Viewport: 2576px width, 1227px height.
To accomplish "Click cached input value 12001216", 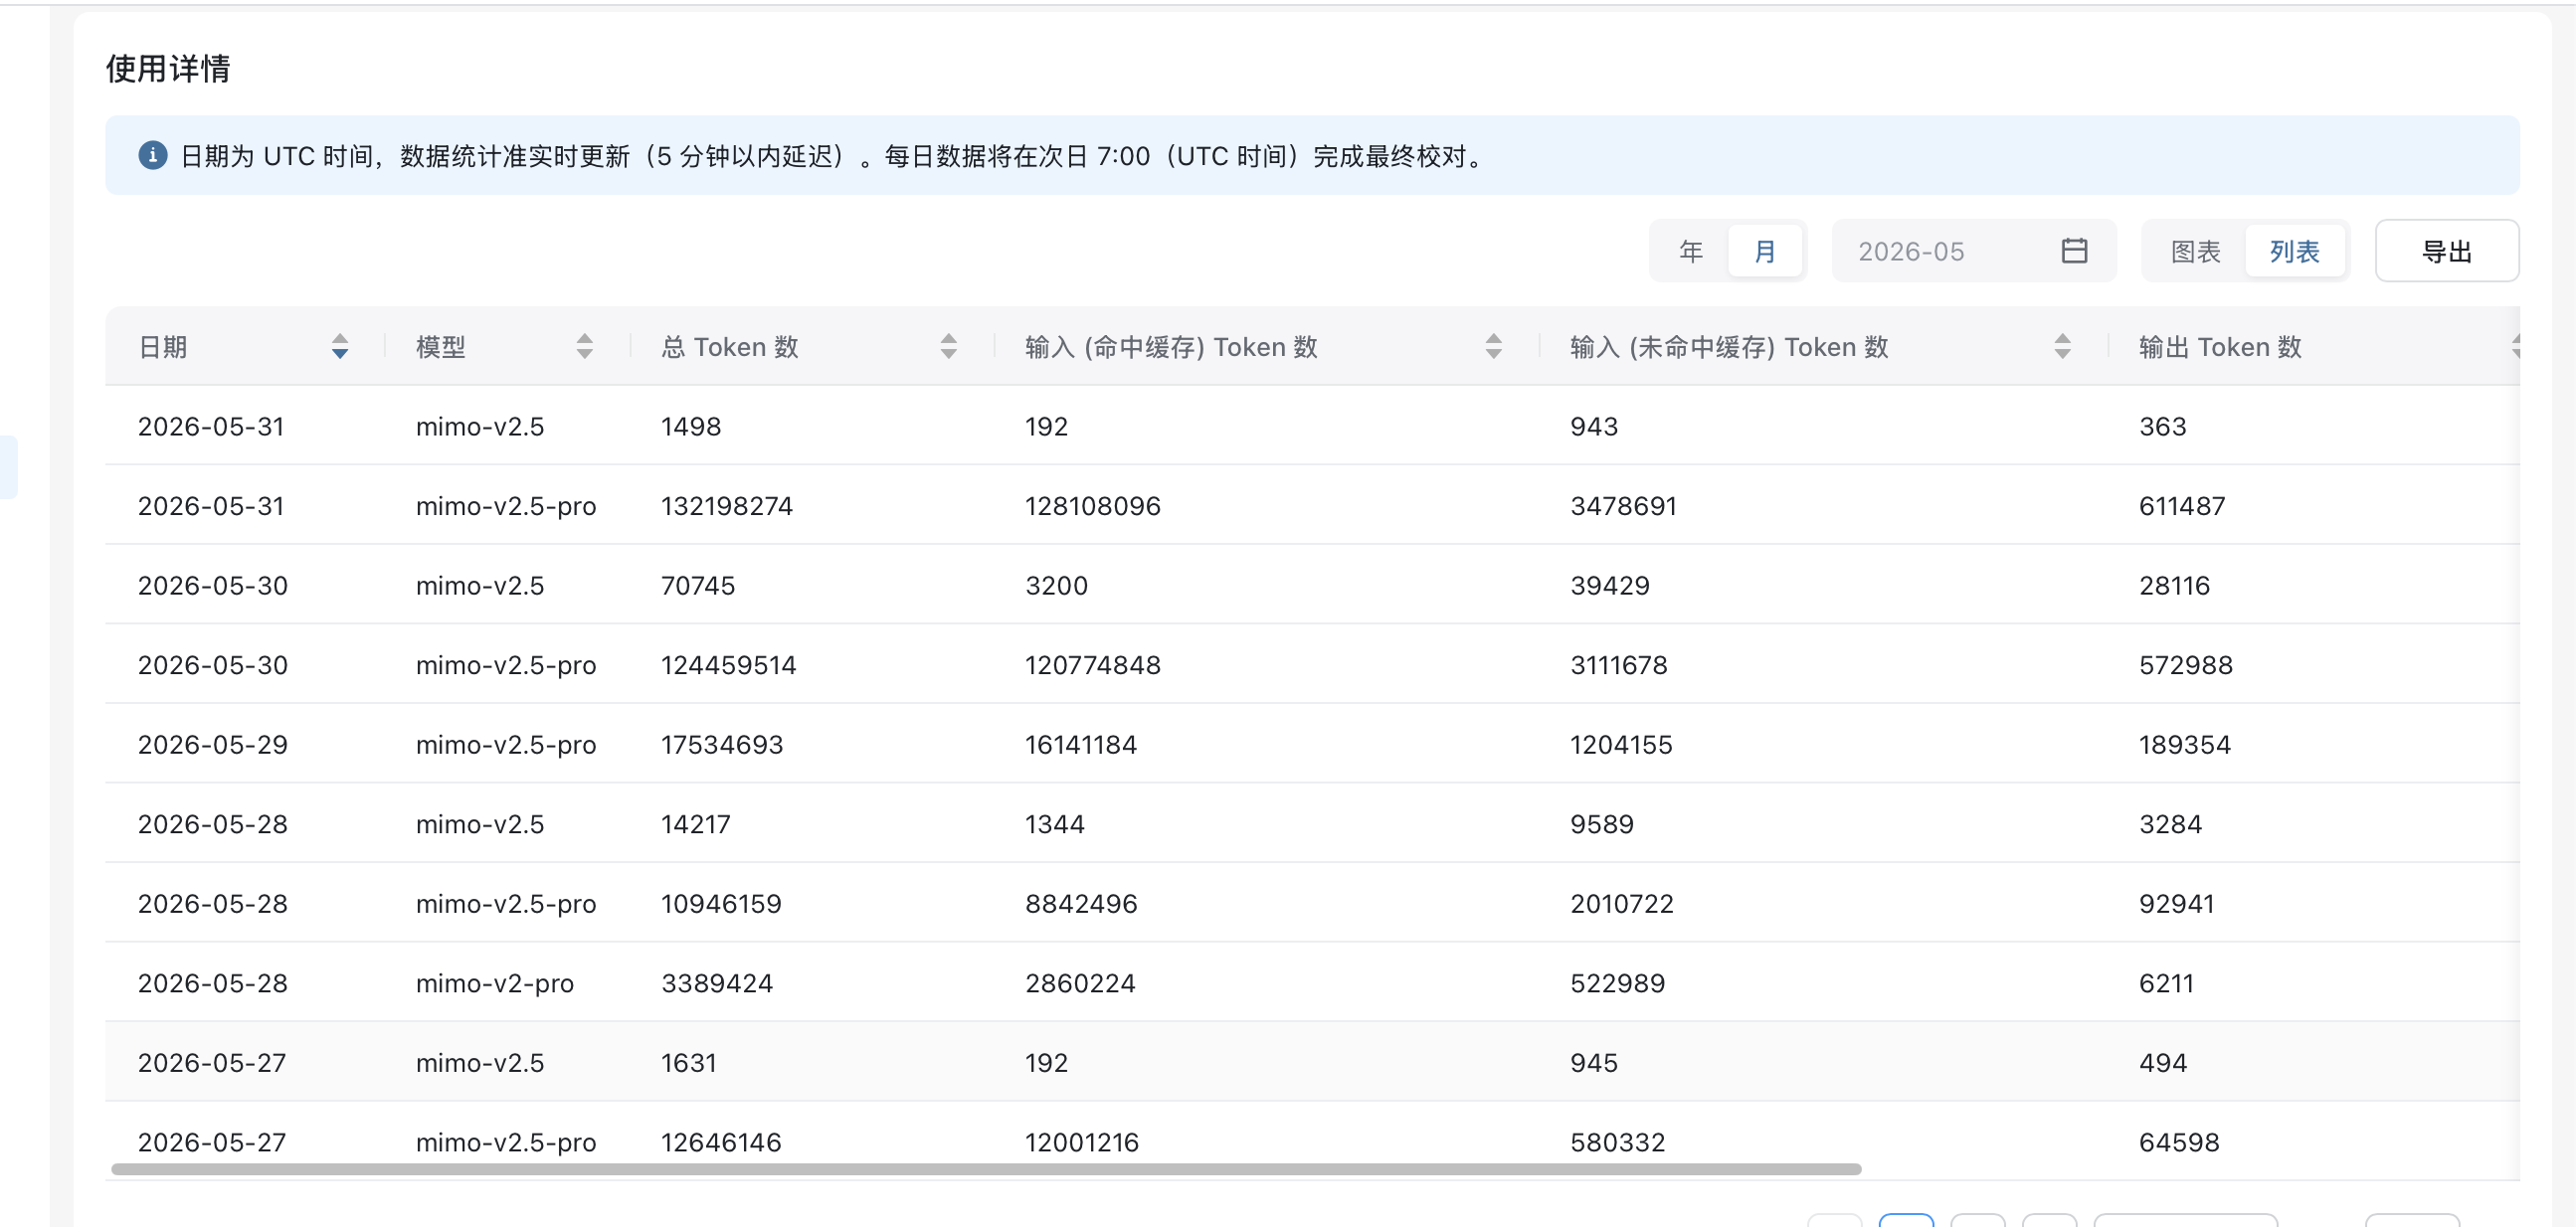I will pos(1082,1143).
